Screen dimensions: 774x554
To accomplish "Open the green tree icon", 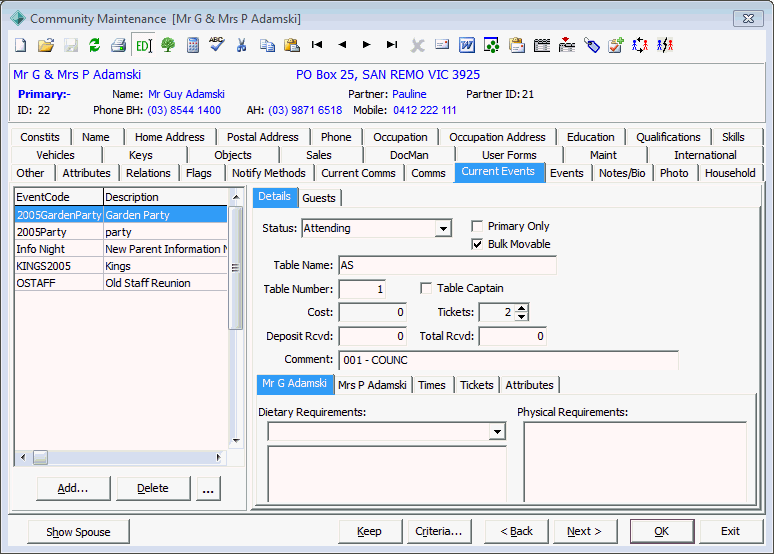I will click(168, 45).
